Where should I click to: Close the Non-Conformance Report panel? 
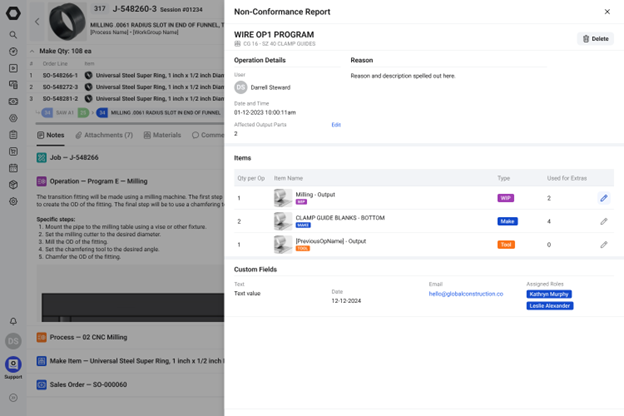point(607,12)
